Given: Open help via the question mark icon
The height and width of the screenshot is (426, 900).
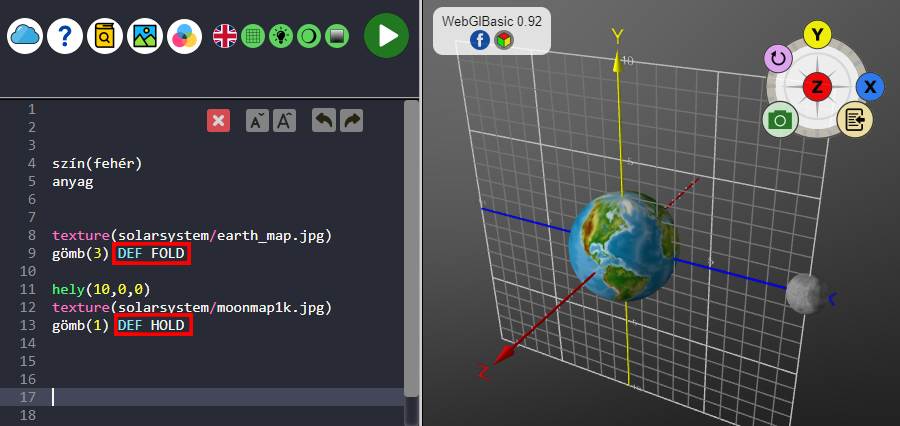Looking at the screenshot, I should (x=65, y=36).
